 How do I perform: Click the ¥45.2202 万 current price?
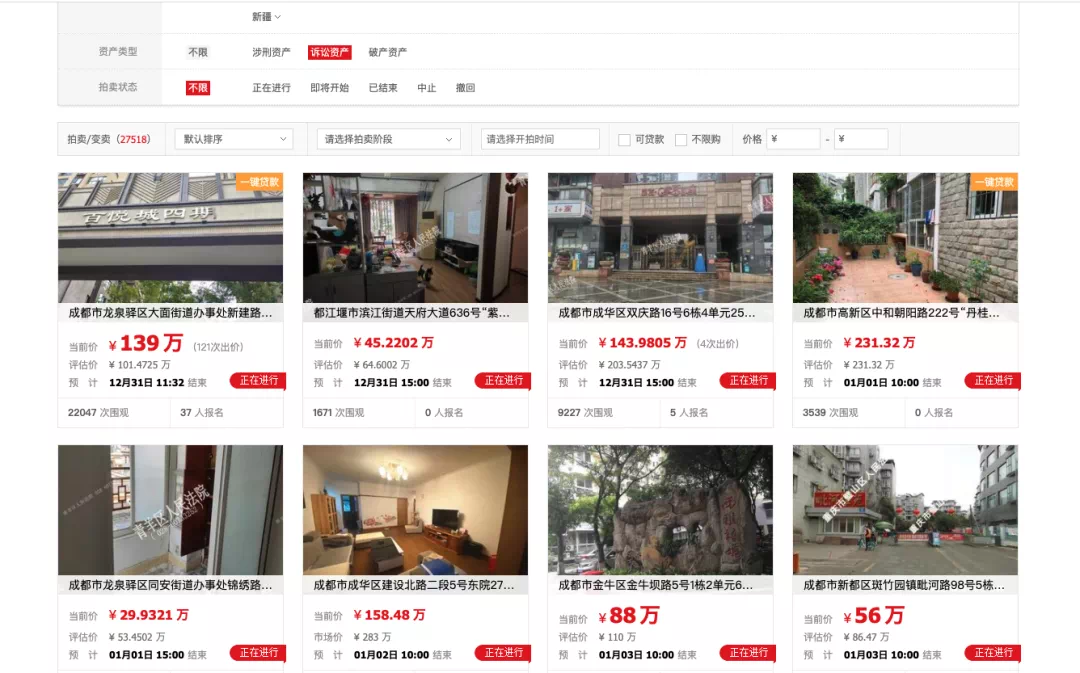tap(393, 343)
